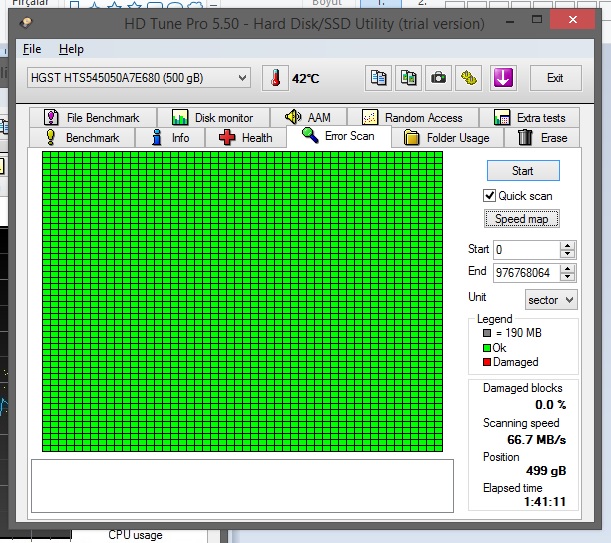Click the HD Tune app title-bar icon

pos(26,23)
